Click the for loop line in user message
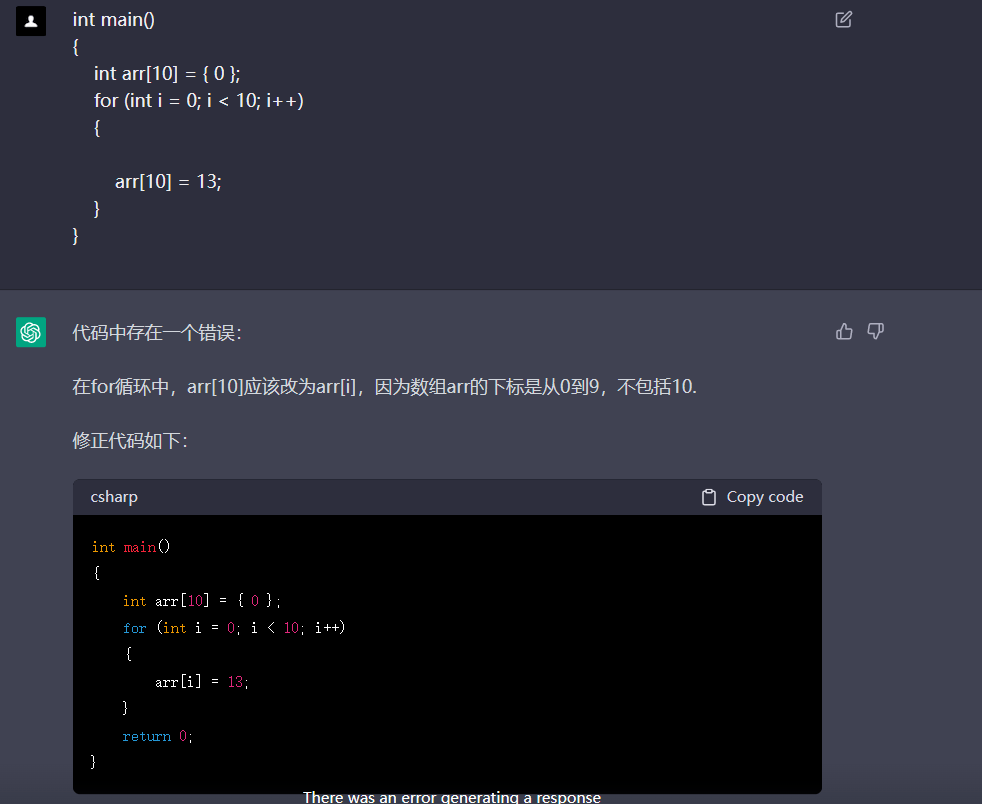Viewport: 982px width, 804px height. (x=198, y=101)
